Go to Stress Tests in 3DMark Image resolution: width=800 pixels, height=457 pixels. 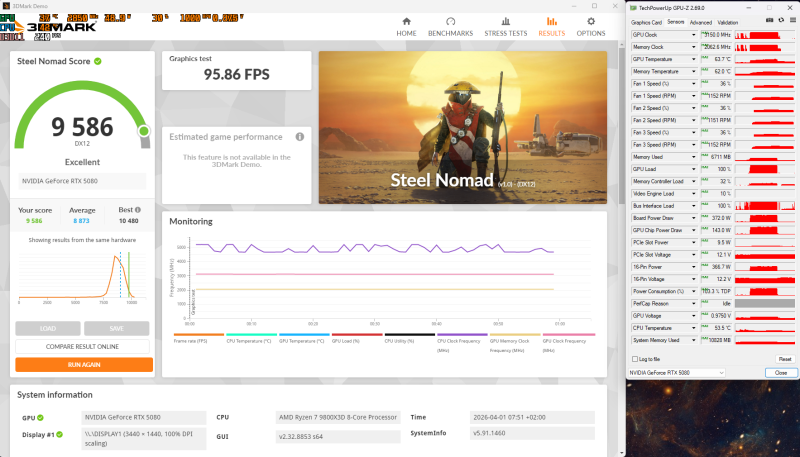[x=506, y=27]
